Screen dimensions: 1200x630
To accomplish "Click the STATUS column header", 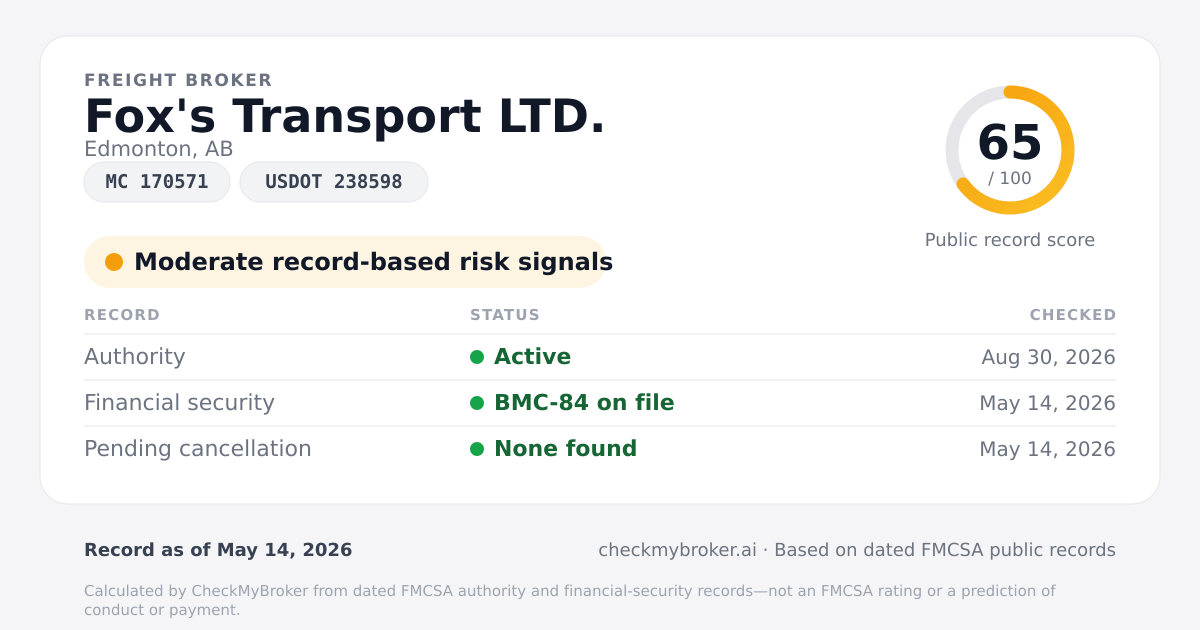I will pos(505,315).
